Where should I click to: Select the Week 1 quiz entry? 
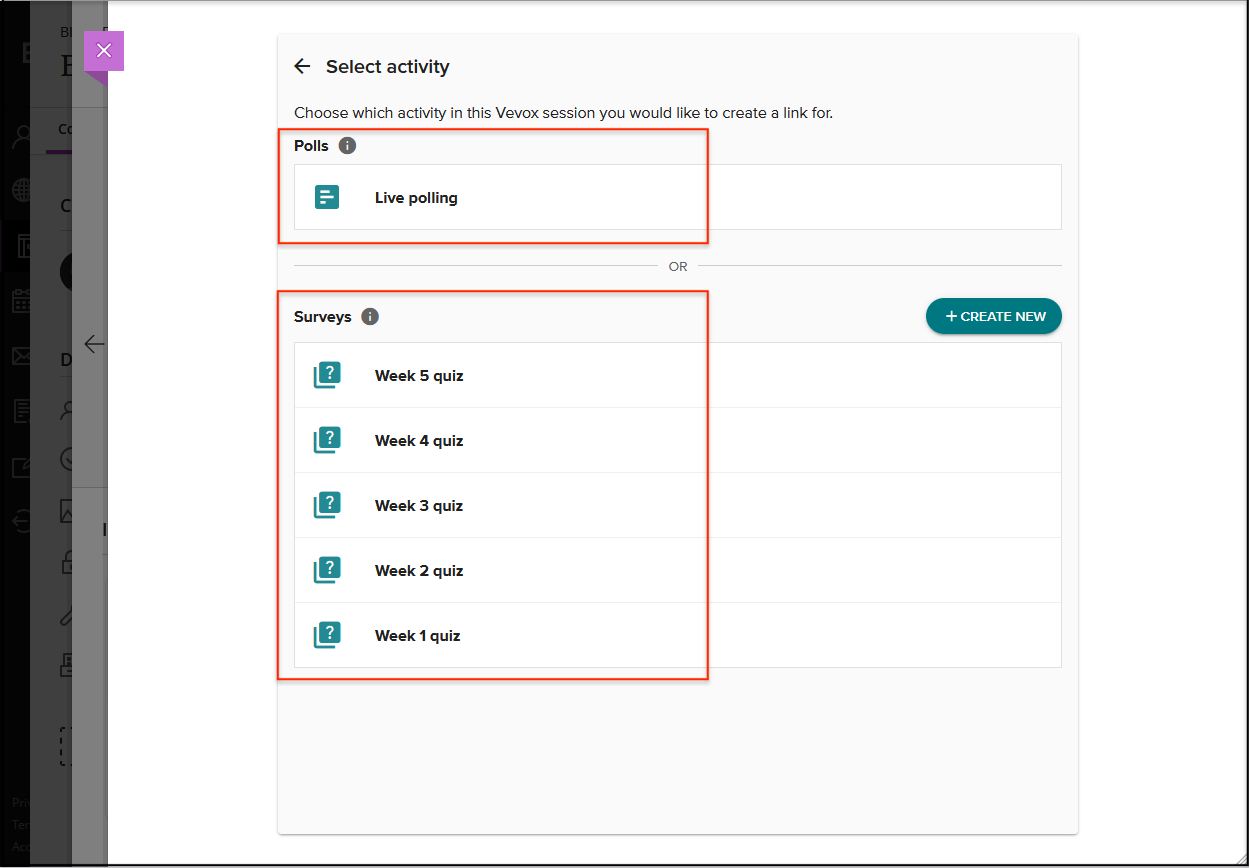click(418, 635)
